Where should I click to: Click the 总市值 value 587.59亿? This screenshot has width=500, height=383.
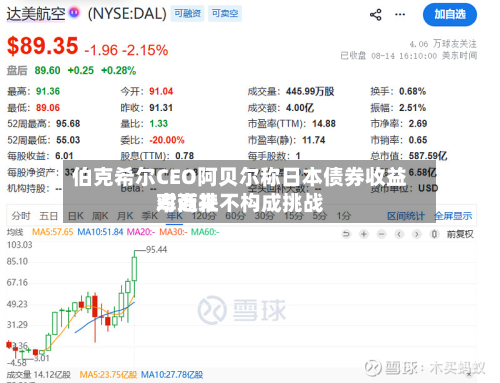[x=428, y=156]
